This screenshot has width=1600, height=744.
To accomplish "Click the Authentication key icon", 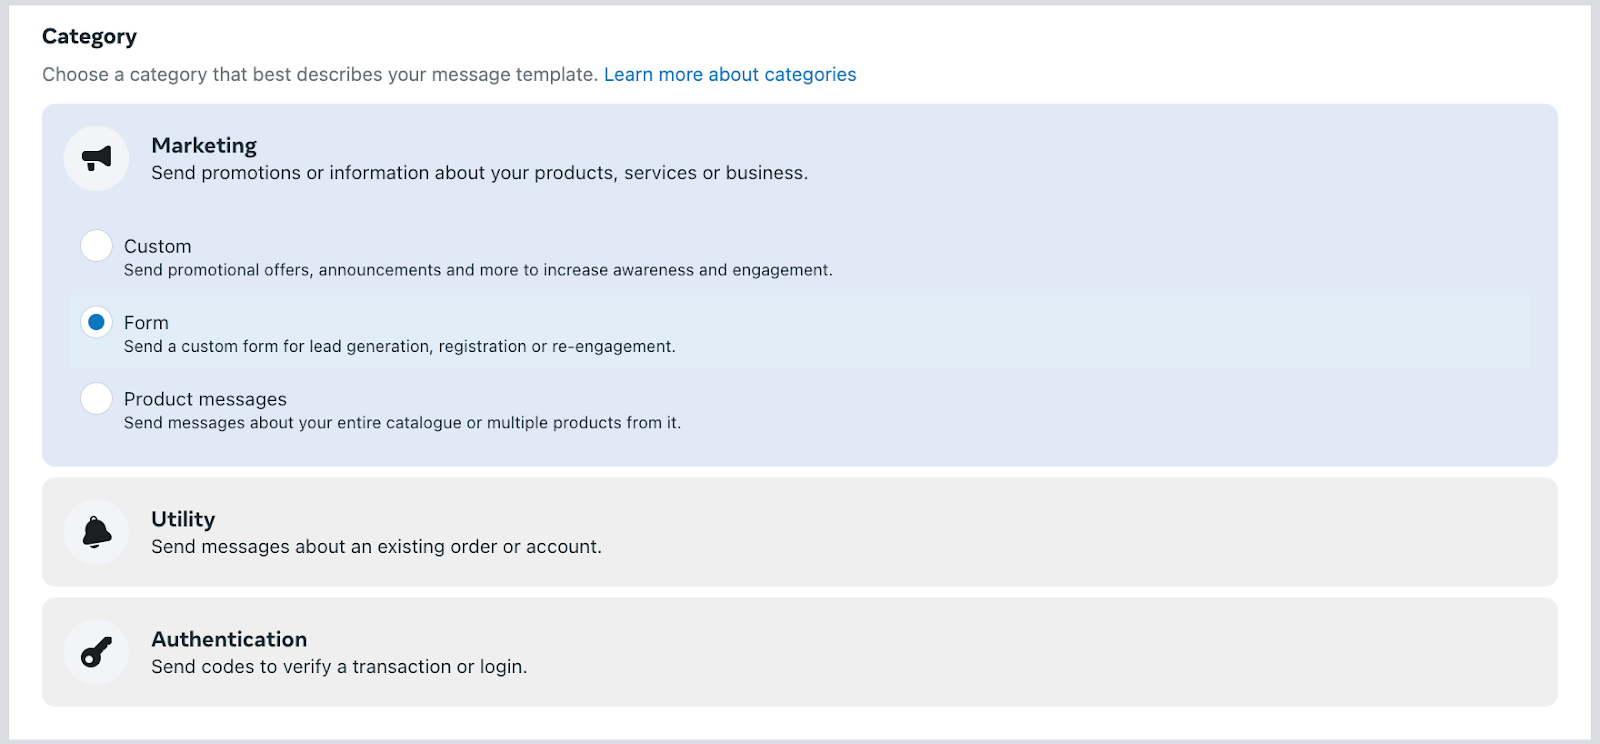I will coord(96,652).
